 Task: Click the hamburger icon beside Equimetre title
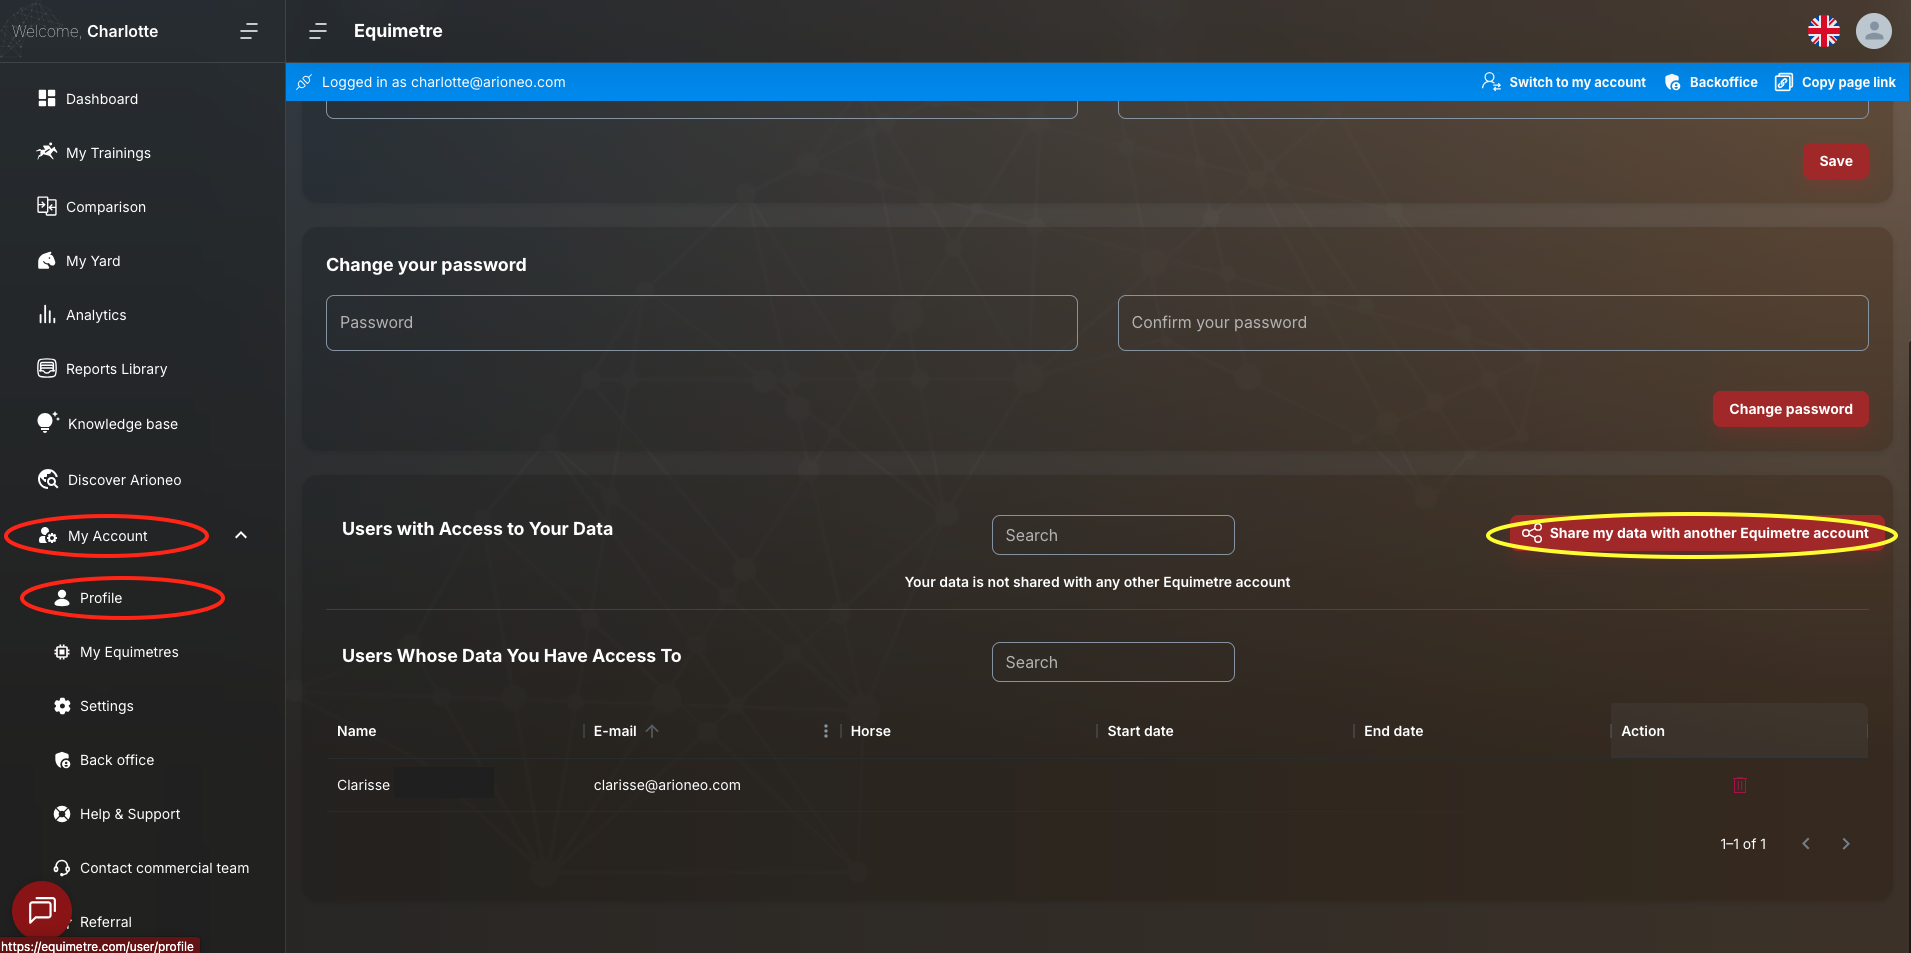click(318, 31)
